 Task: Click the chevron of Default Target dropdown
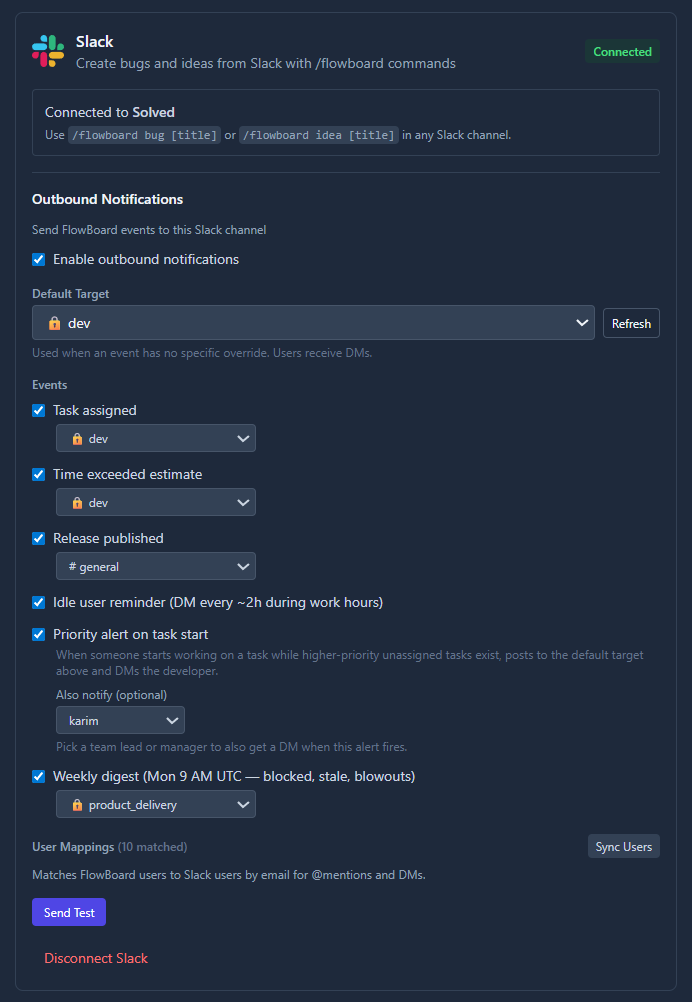coord(581,323)
